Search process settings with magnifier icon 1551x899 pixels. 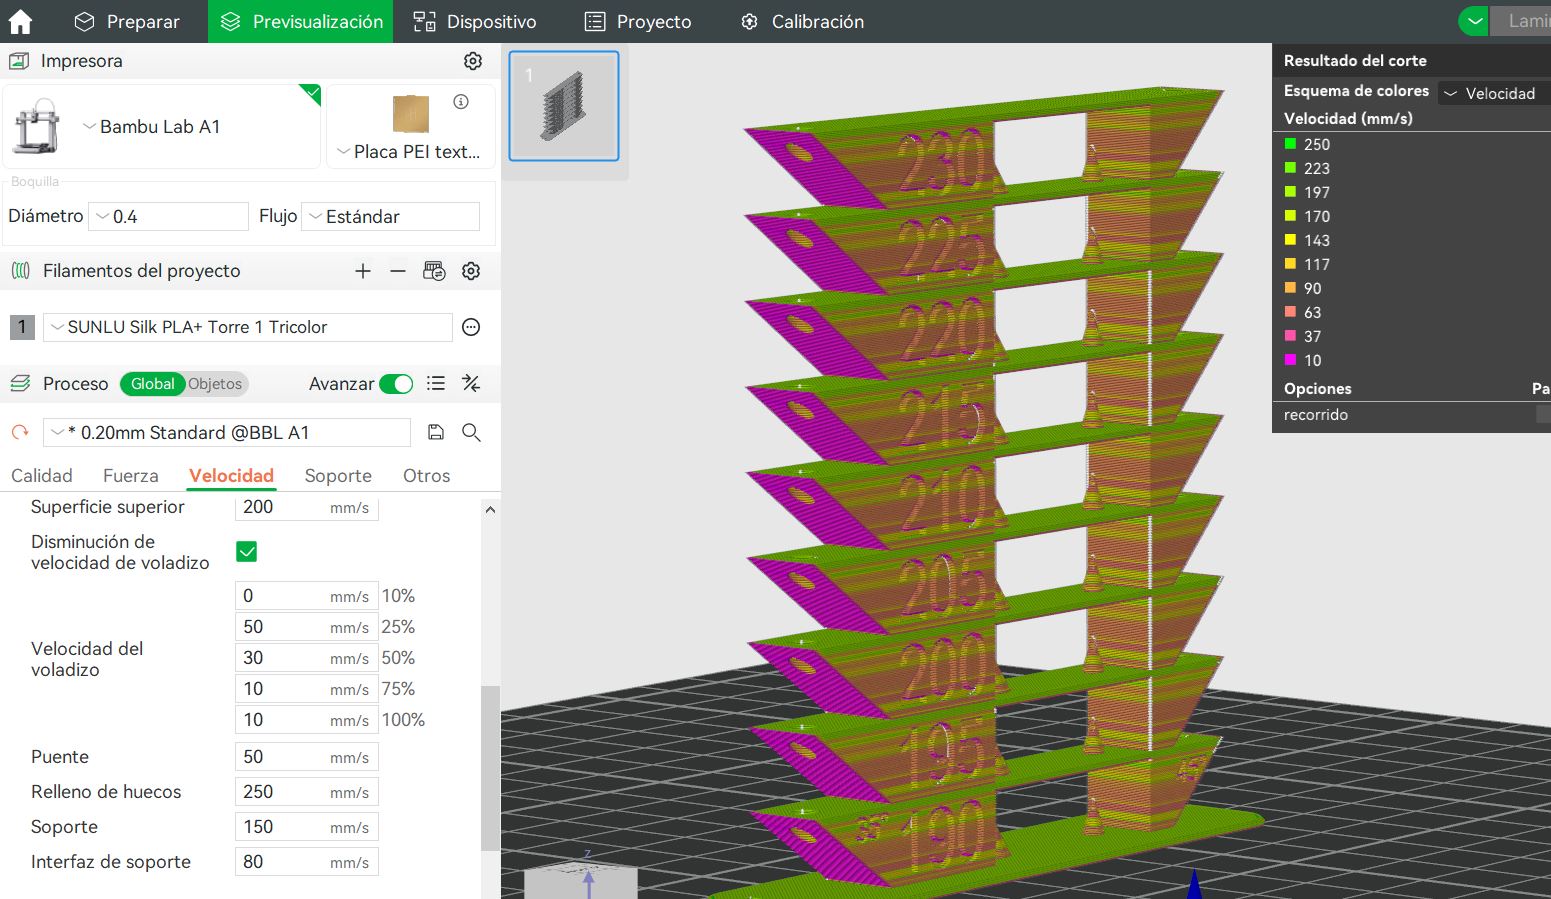(471, 432)
